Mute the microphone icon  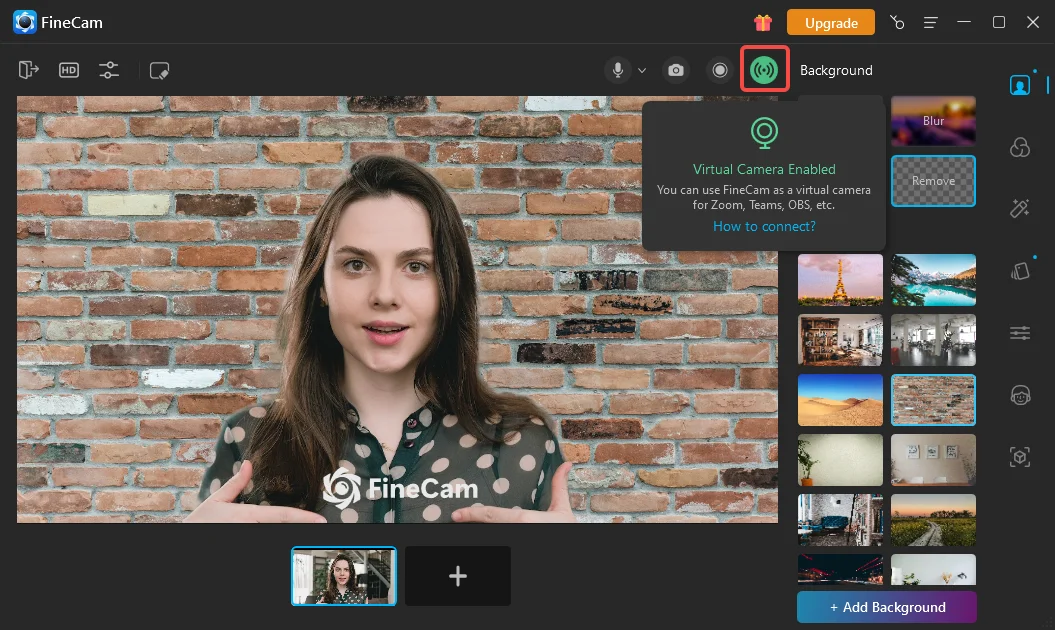point(618,70)
